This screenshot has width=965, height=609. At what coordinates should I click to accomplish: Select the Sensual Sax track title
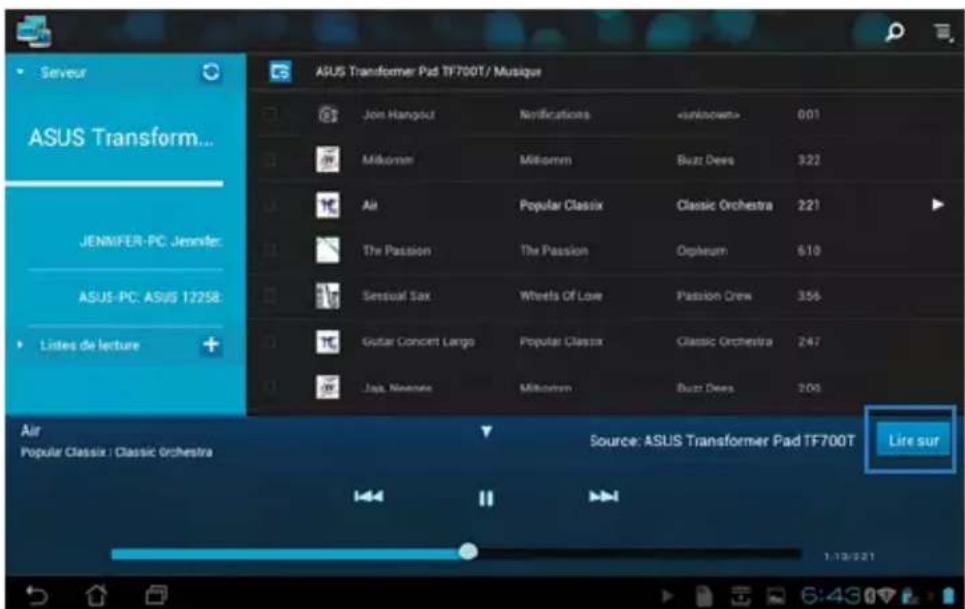pos(396,297)
